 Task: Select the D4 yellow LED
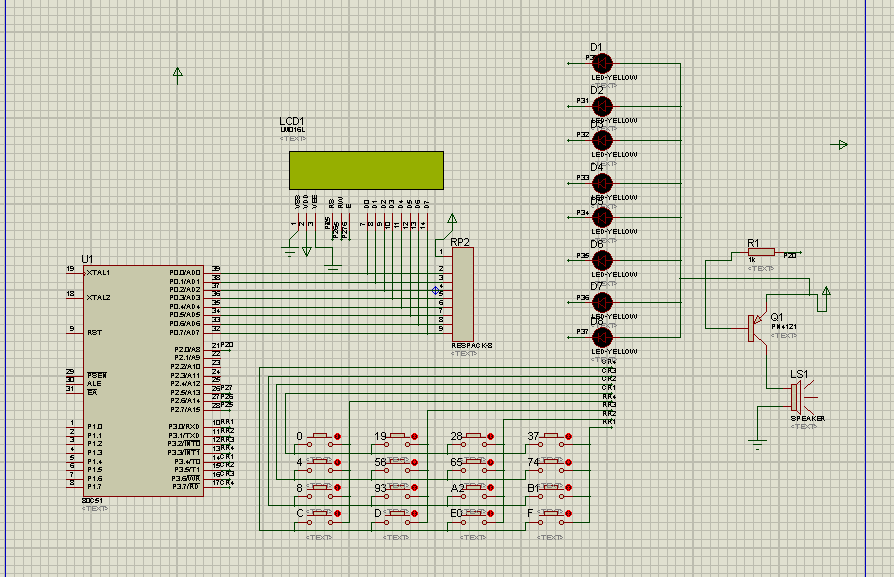[x=602, y=183]
